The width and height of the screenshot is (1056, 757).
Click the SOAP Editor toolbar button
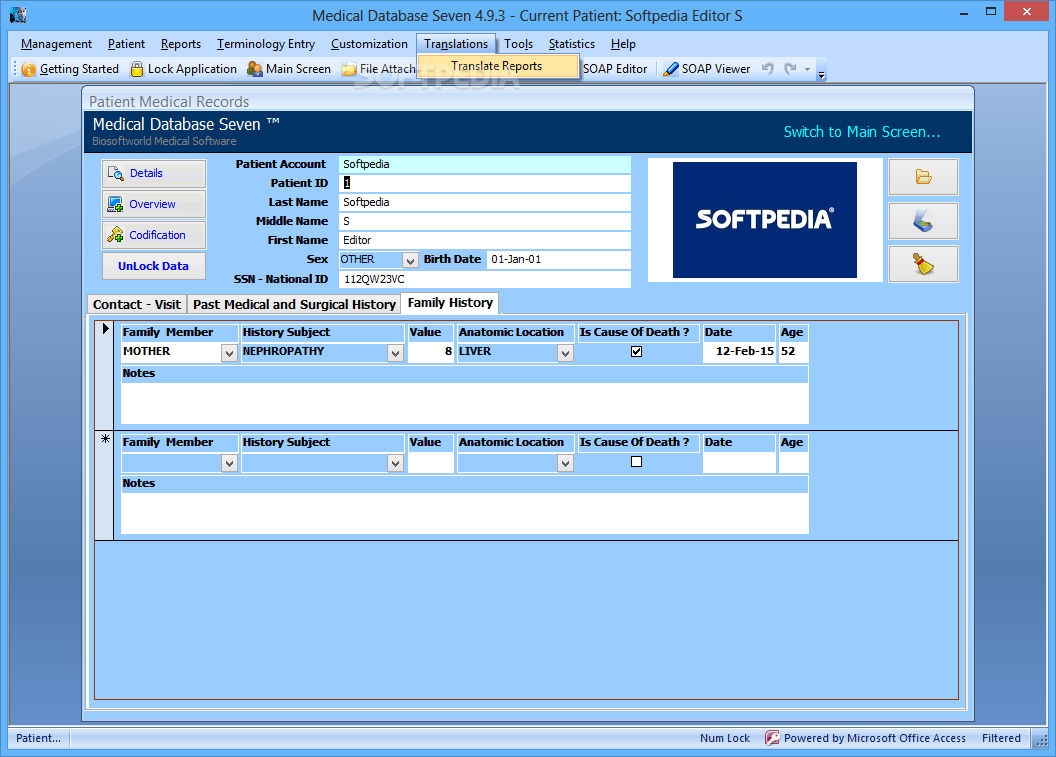click(614, 69)
